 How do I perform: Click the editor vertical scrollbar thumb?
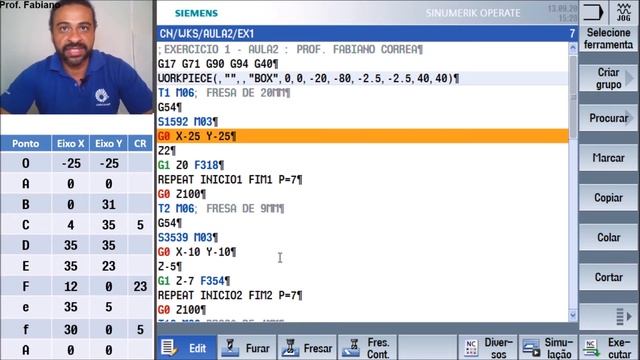pyautogui.click(x=573, y=97)
